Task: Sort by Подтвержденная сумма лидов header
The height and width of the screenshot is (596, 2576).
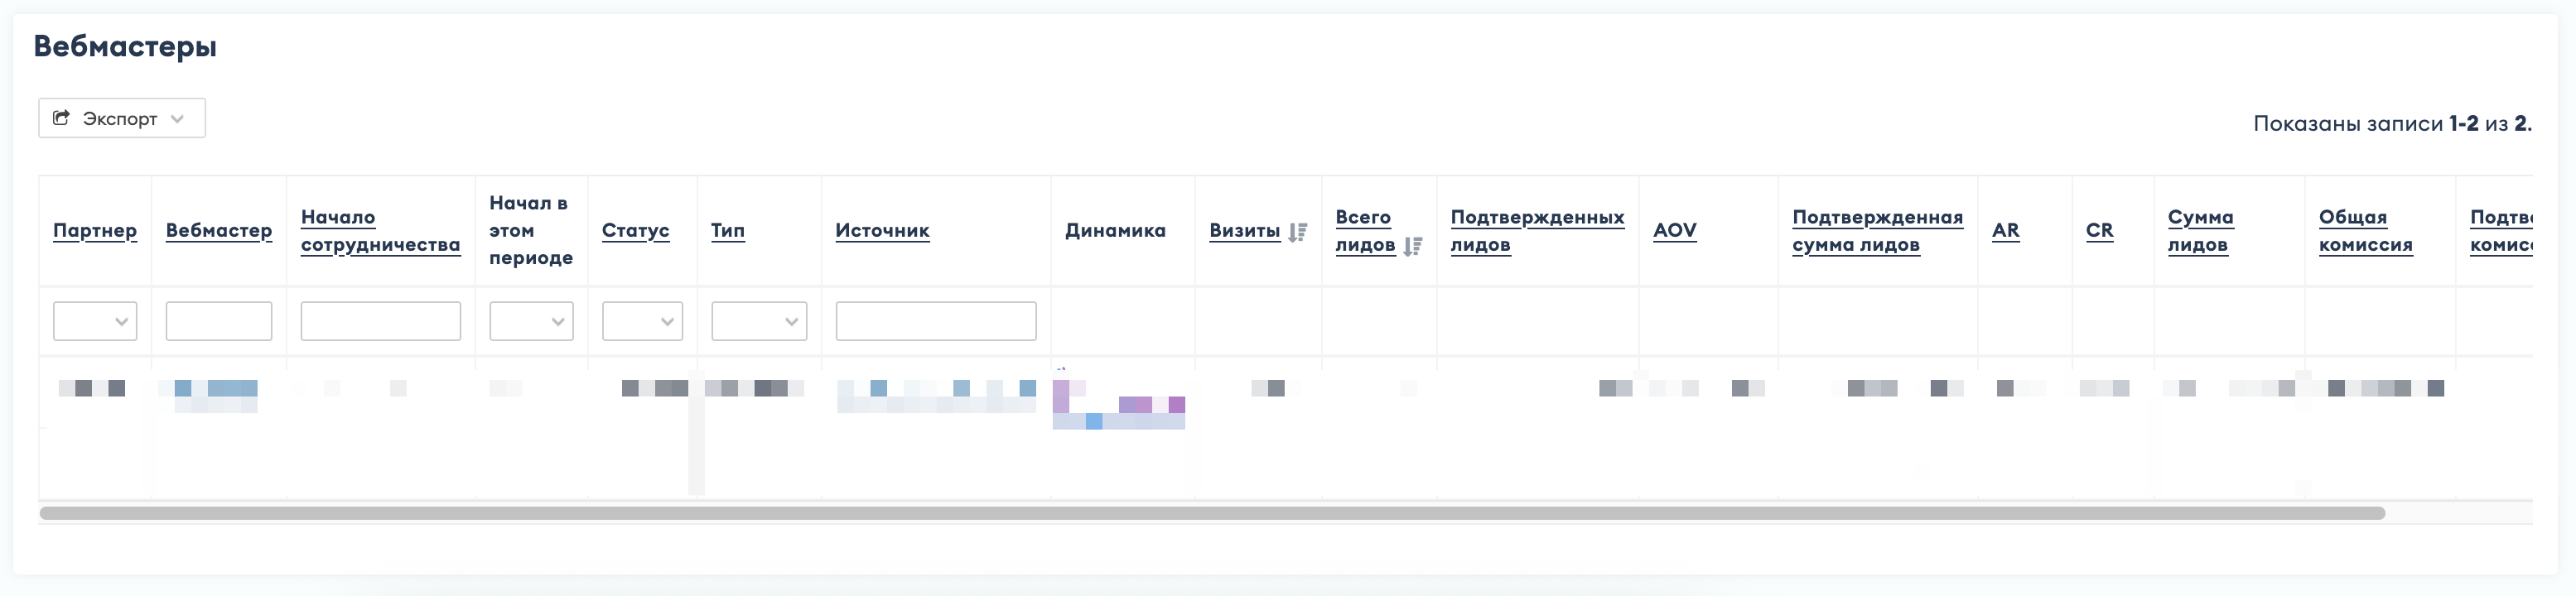Action: coord(1877,231)
